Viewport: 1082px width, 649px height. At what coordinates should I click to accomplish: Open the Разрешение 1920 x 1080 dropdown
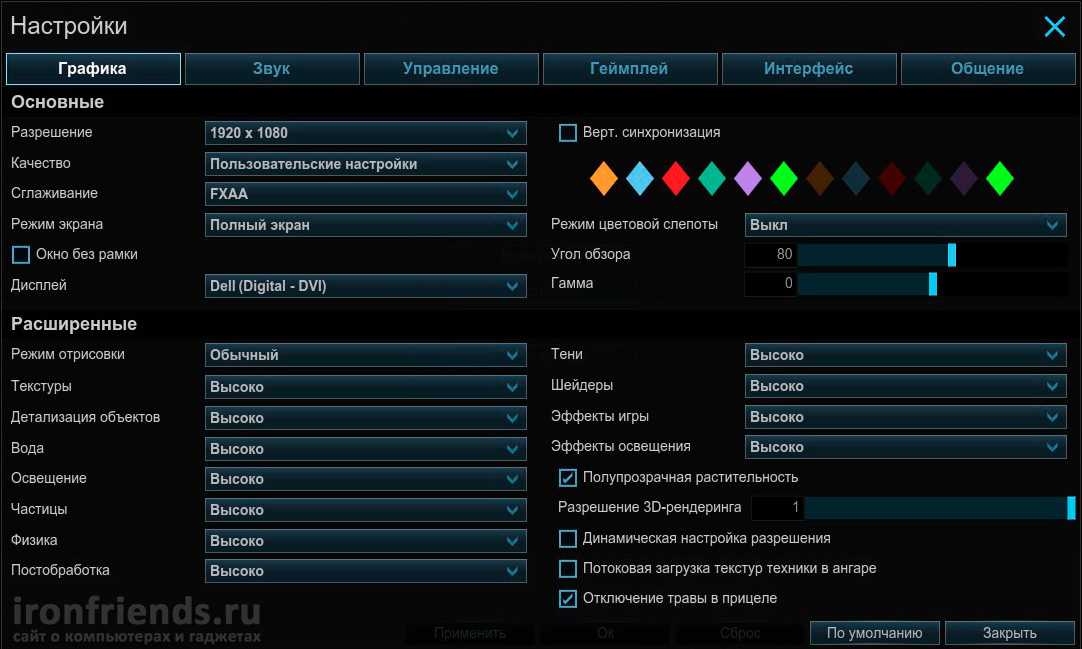click(366, 133)
